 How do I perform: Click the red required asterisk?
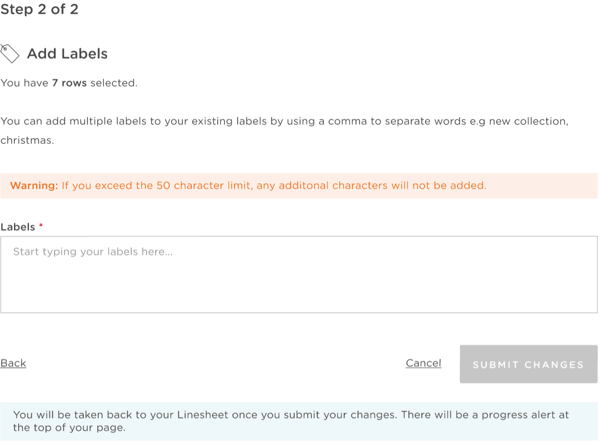41,225
